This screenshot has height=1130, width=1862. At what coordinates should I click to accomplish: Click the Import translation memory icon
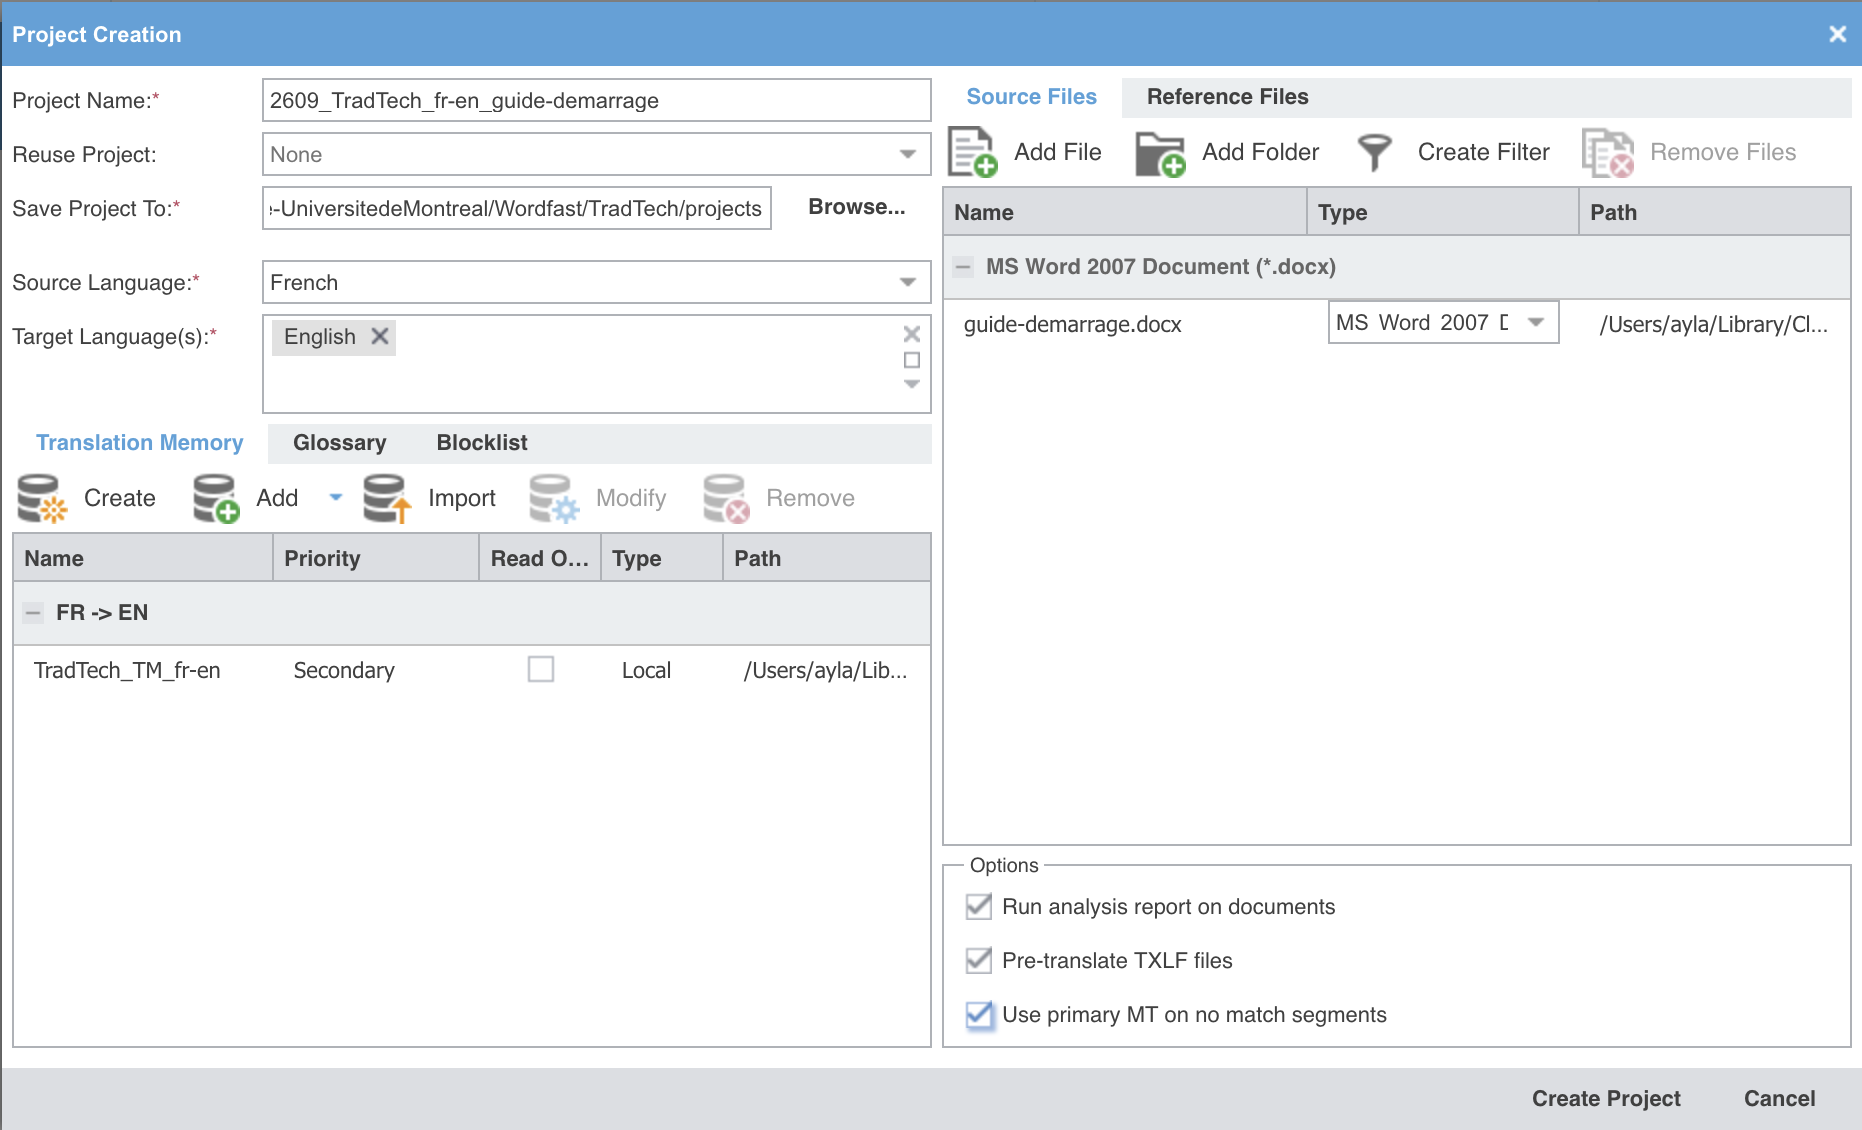[387, 498]
